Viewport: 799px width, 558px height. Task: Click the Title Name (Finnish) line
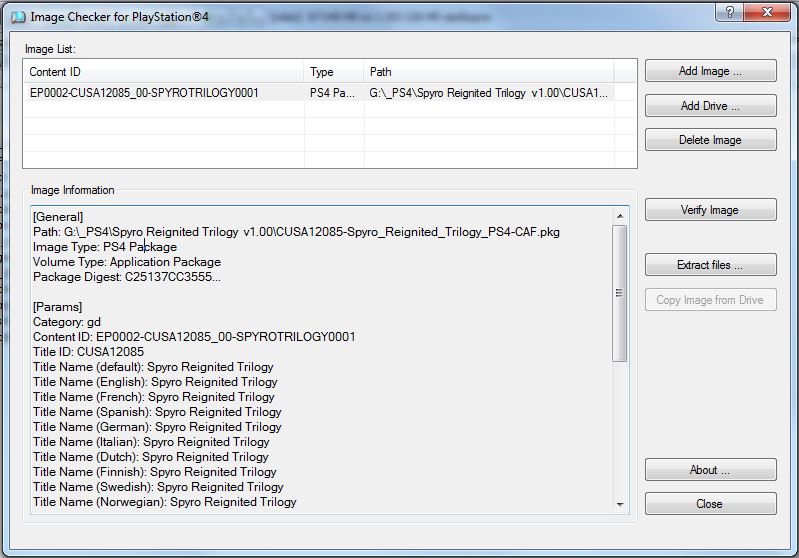point(154,472)
